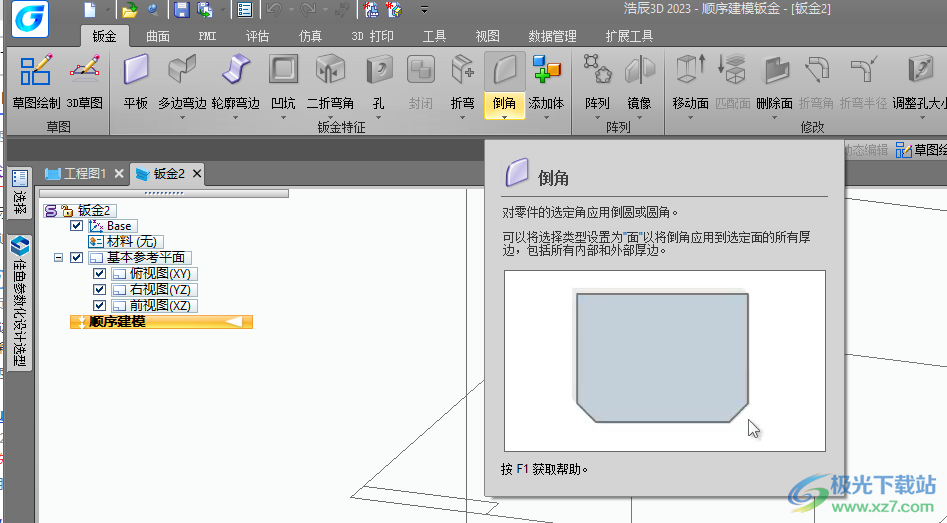Select the 多边弯边 flange tool
The height and width of the screenshot is (523, 947).
[x=182, y=82]
